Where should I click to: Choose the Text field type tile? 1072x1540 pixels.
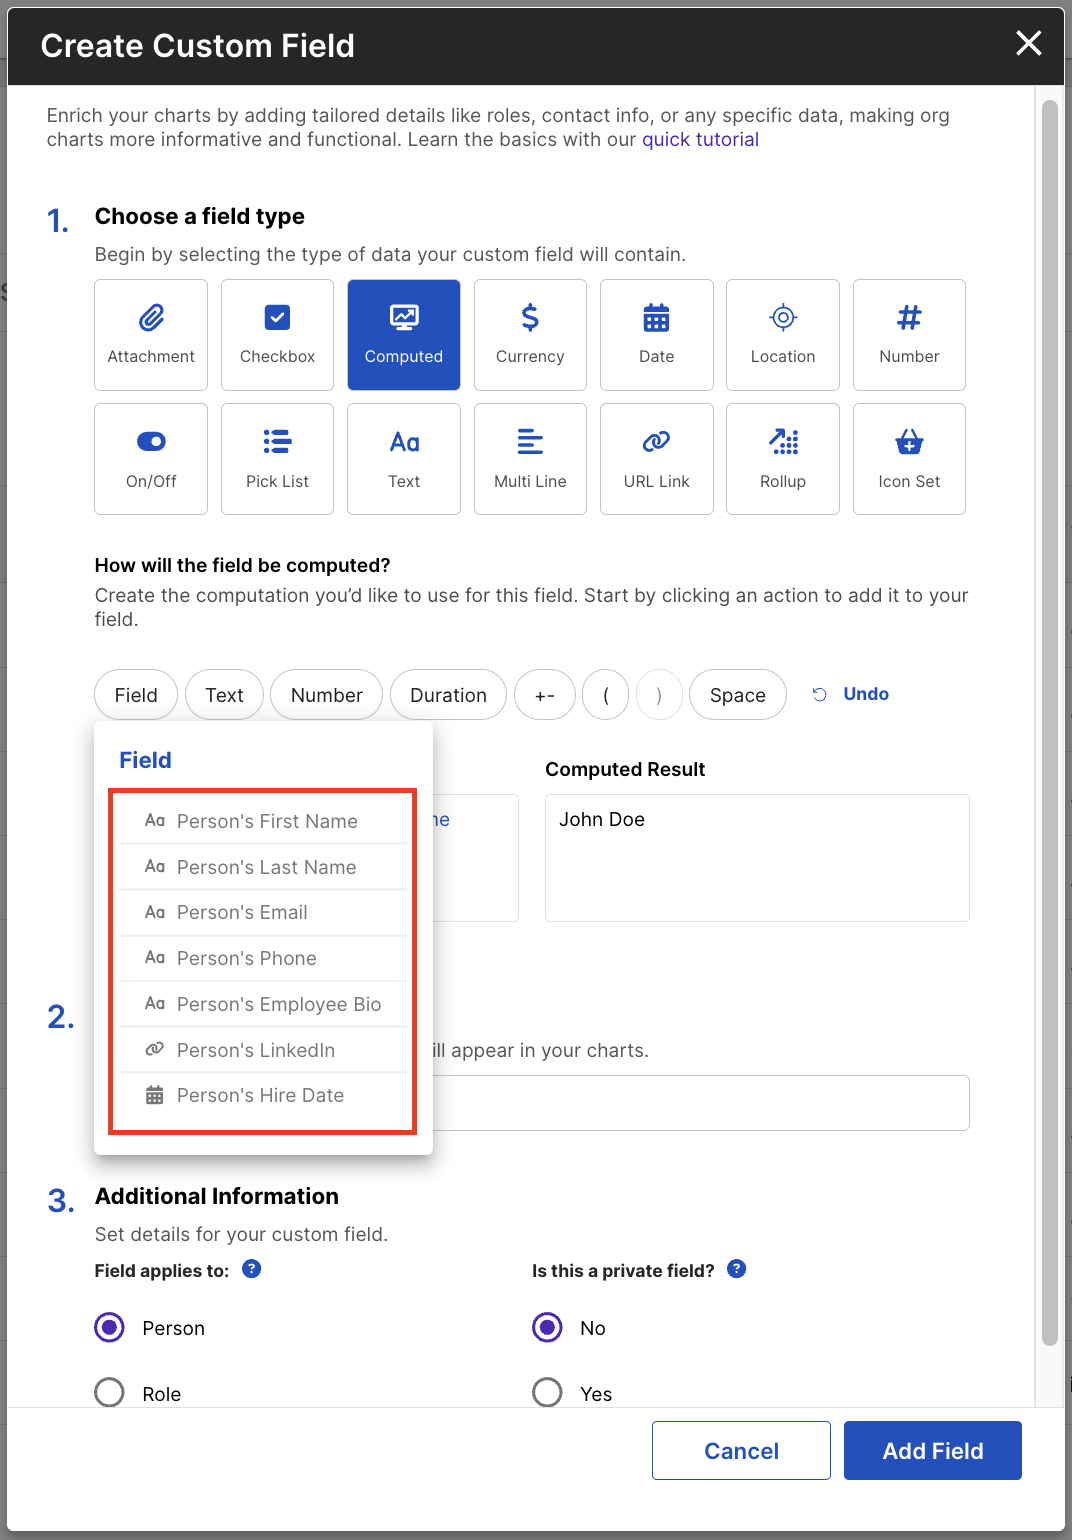click(404, 459)
